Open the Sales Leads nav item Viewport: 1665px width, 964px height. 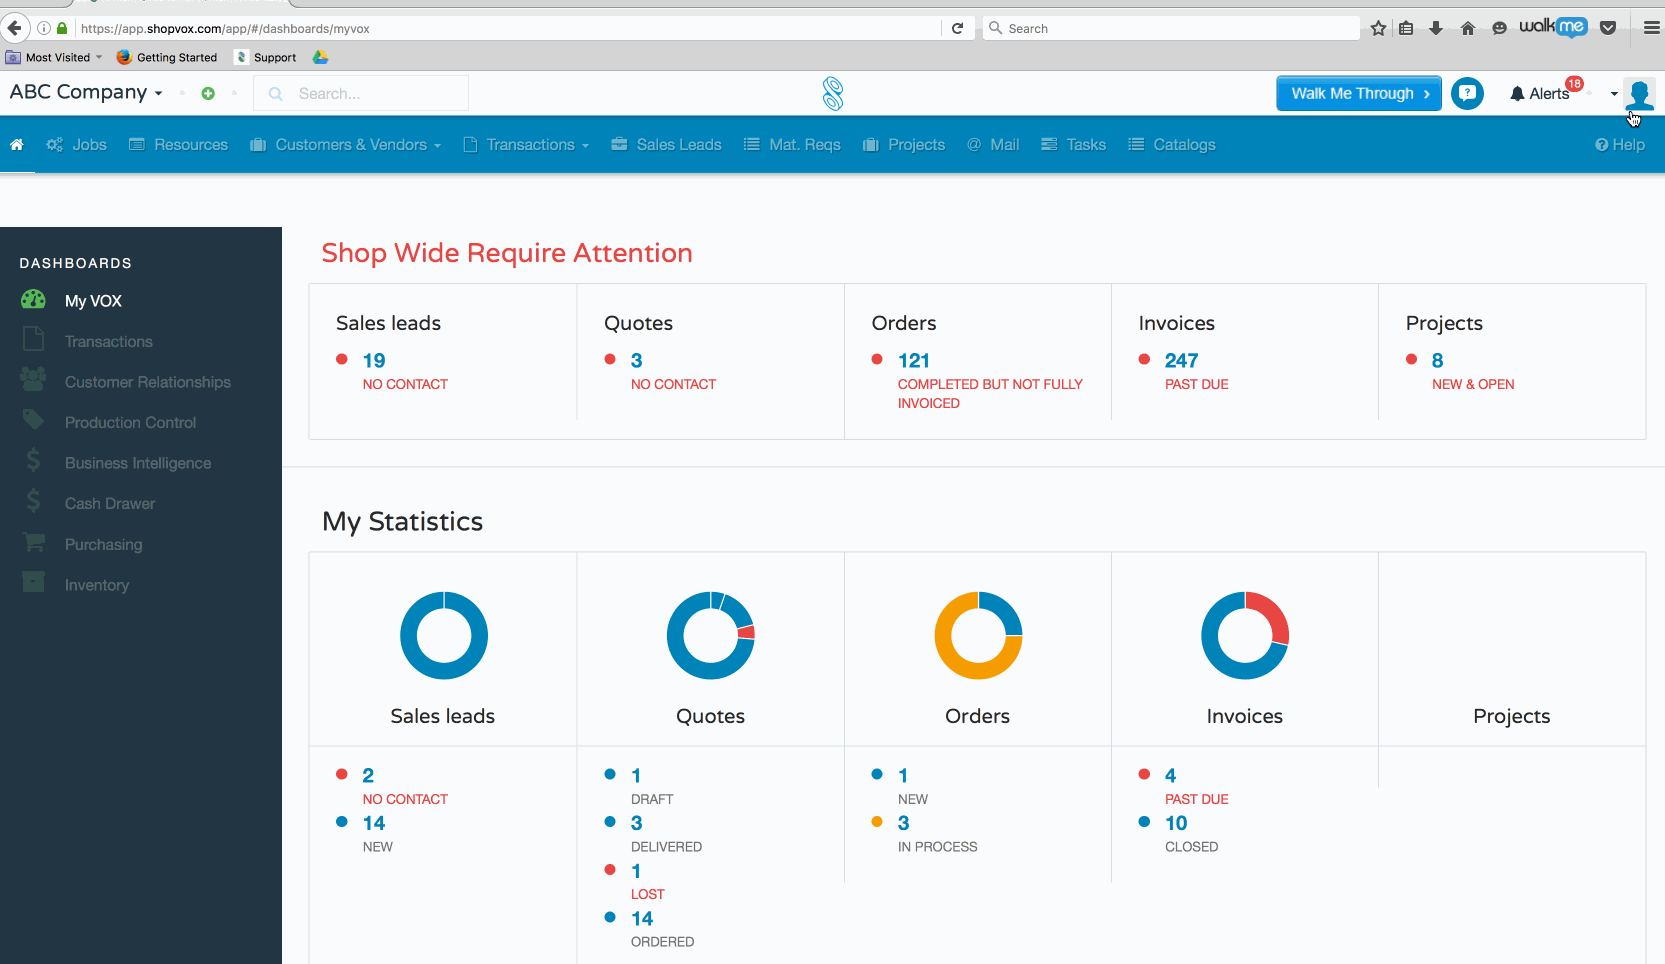click(x=666, y=145)
